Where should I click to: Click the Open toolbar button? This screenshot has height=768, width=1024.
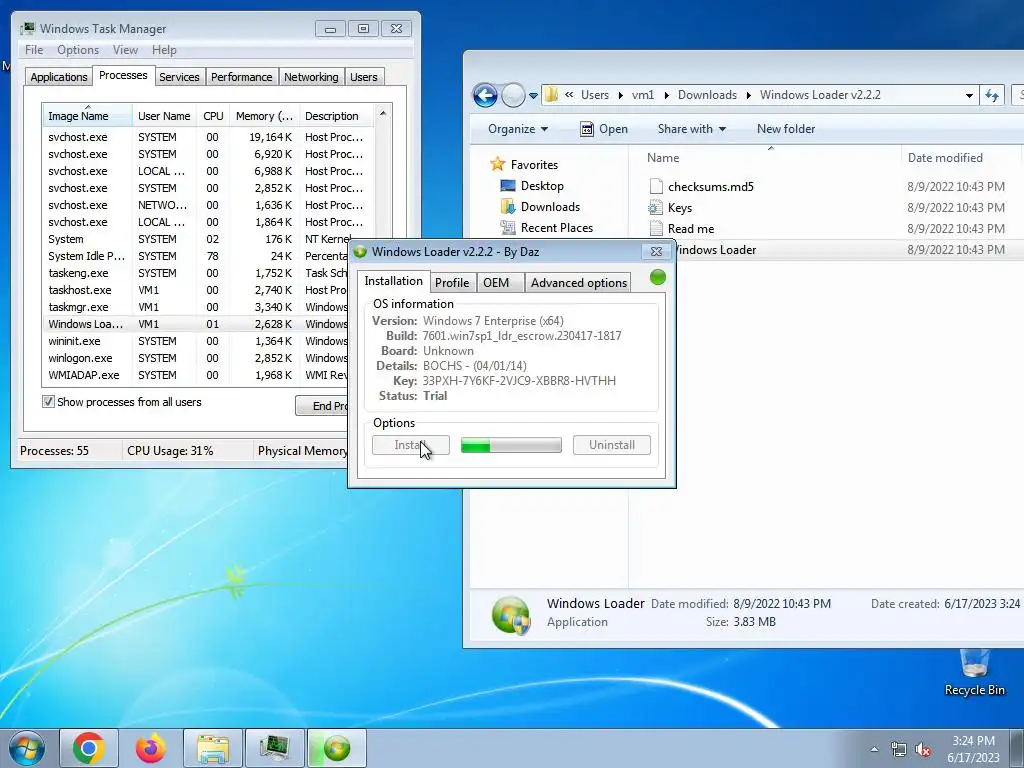coord(604,129)
